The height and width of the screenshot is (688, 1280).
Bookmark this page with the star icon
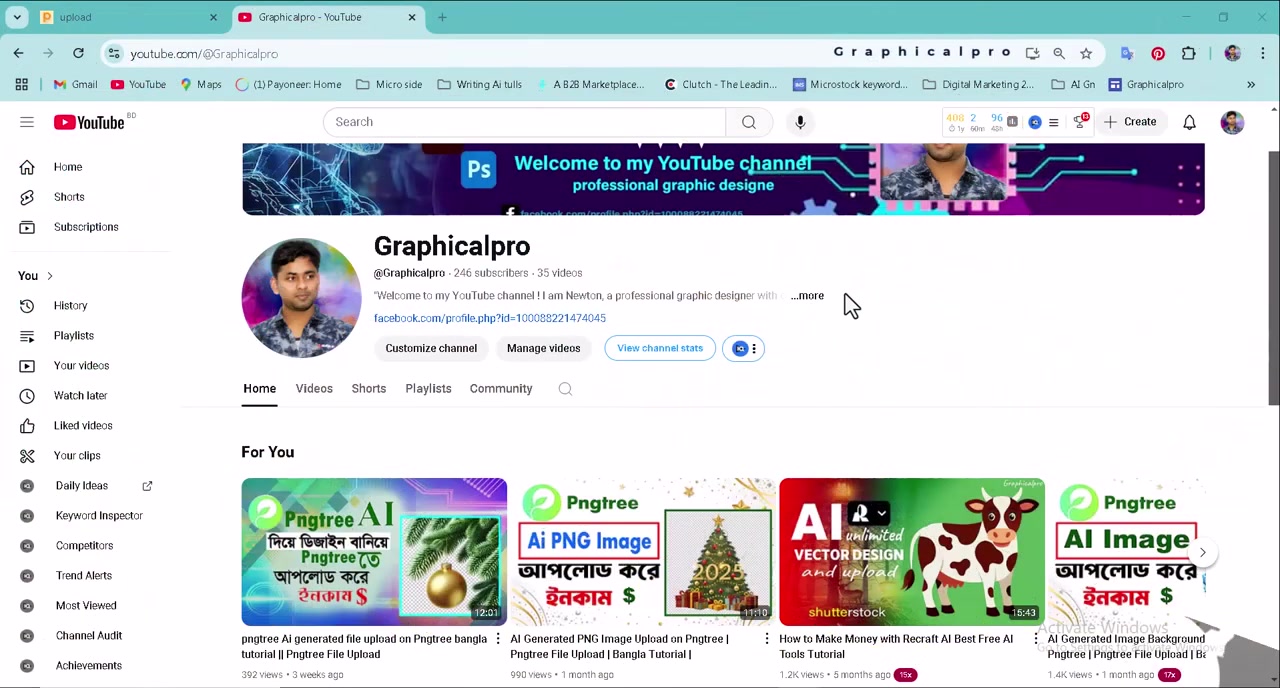(x=1086, y=54)
